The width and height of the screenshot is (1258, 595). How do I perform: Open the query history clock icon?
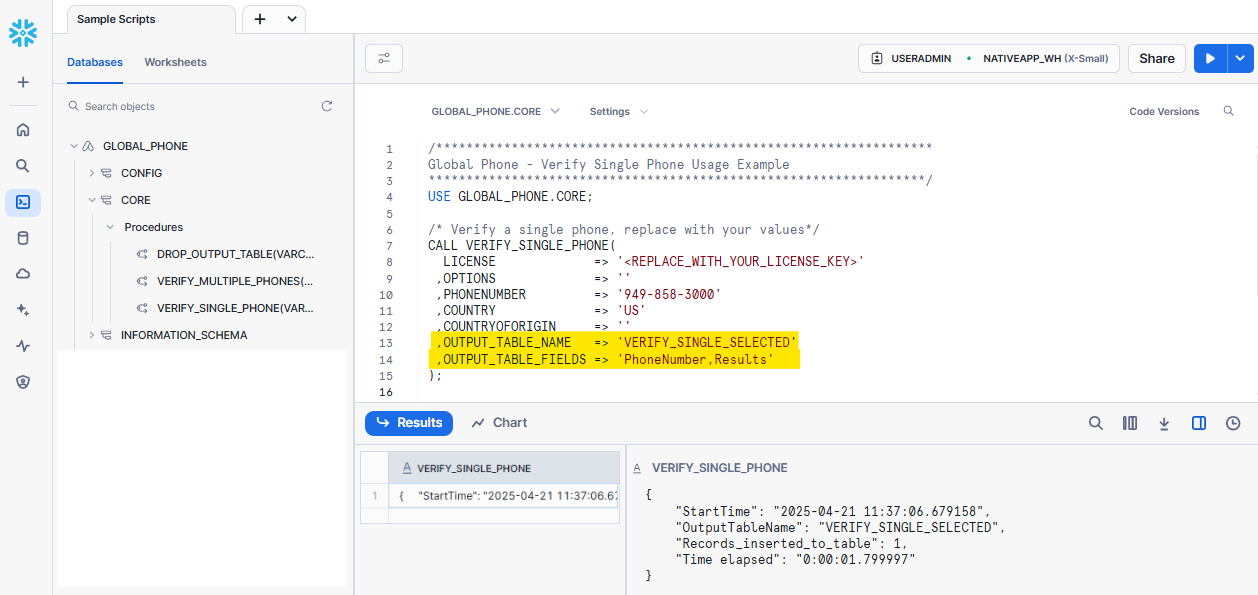[x=1233, y=423]
